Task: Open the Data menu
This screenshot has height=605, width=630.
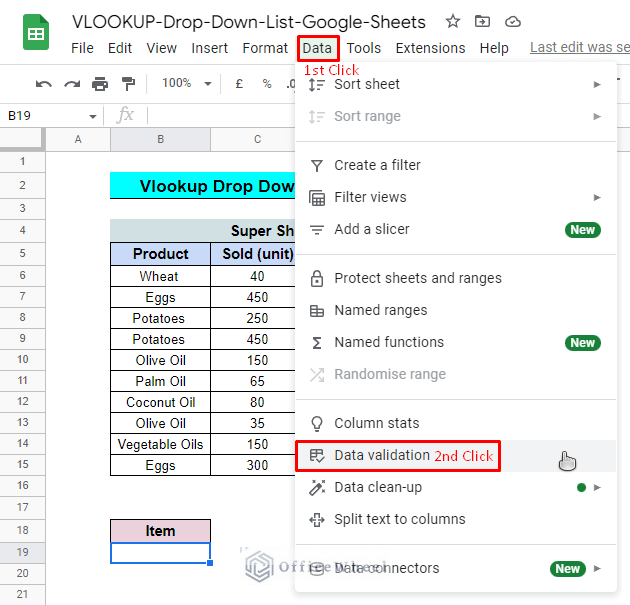Action: [317, 48]
